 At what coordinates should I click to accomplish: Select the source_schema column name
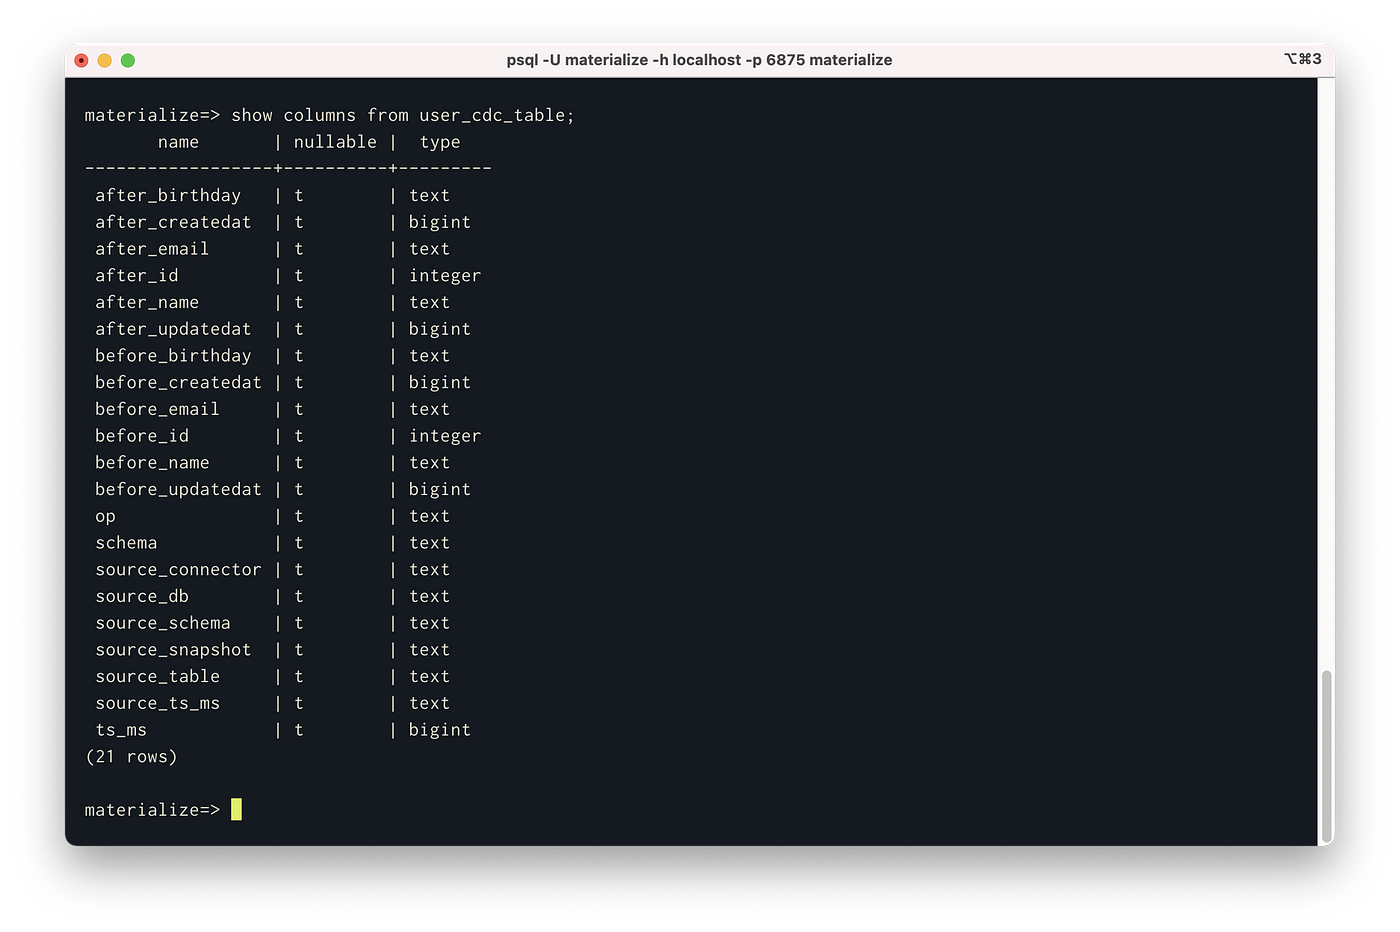click(163, 623)
